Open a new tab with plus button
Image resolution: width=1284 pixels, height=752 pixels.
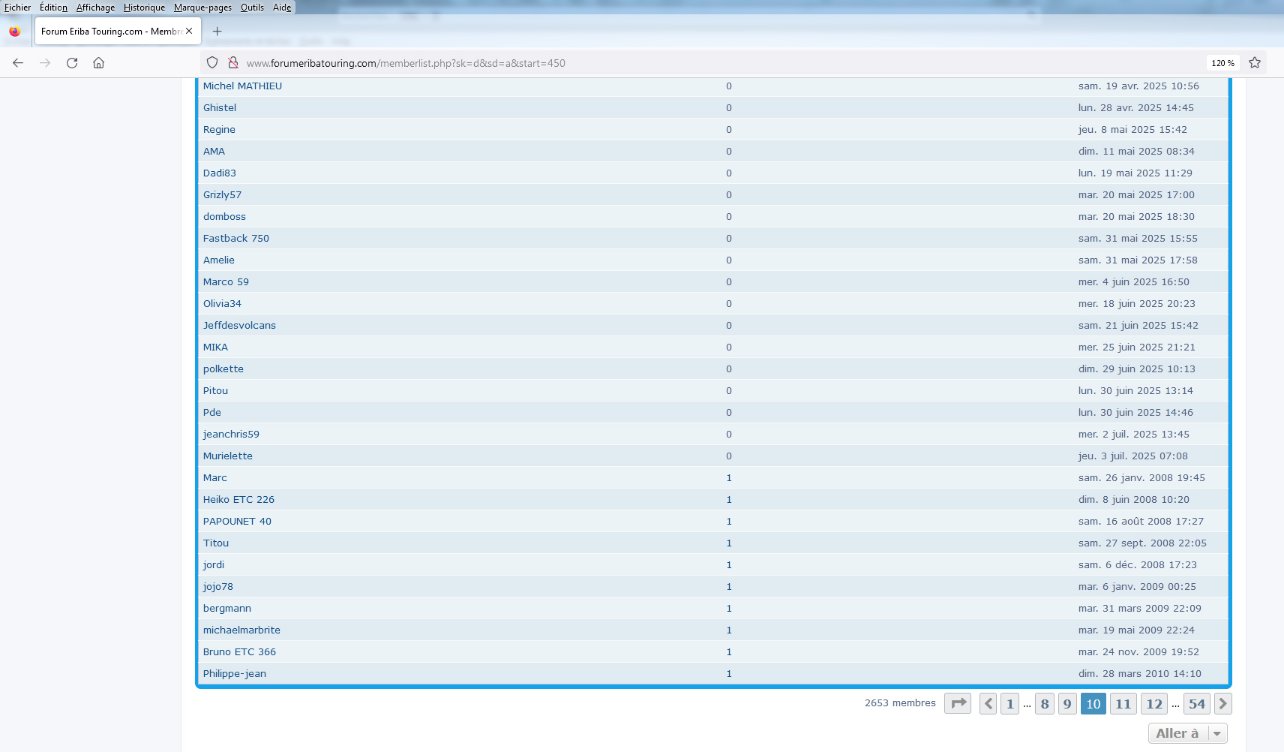pos(217,31)
